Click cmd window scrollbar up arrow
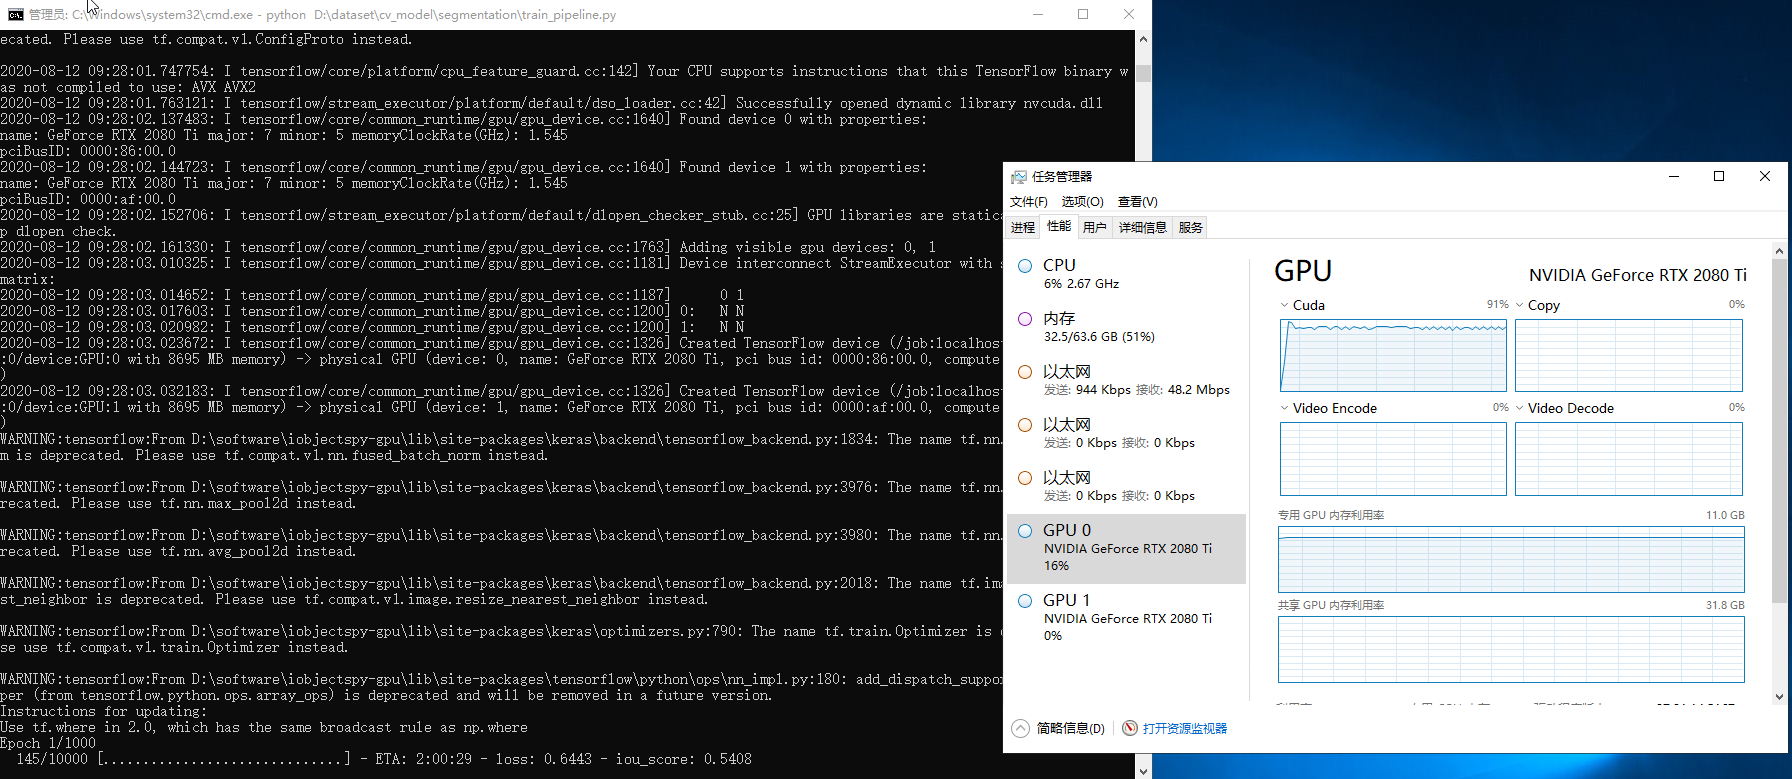Viewport: 1792px width, 779px height. point(1143,39)
